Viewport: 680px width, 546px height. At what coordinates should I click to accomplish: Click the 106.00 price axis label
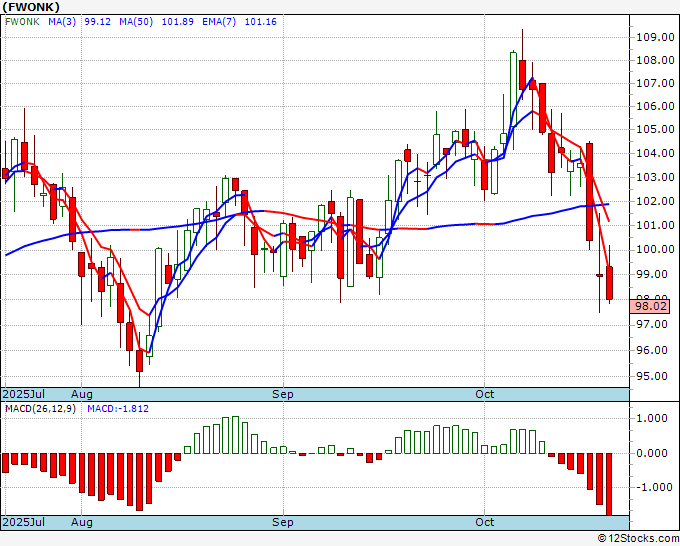click(x=655, y=106)
